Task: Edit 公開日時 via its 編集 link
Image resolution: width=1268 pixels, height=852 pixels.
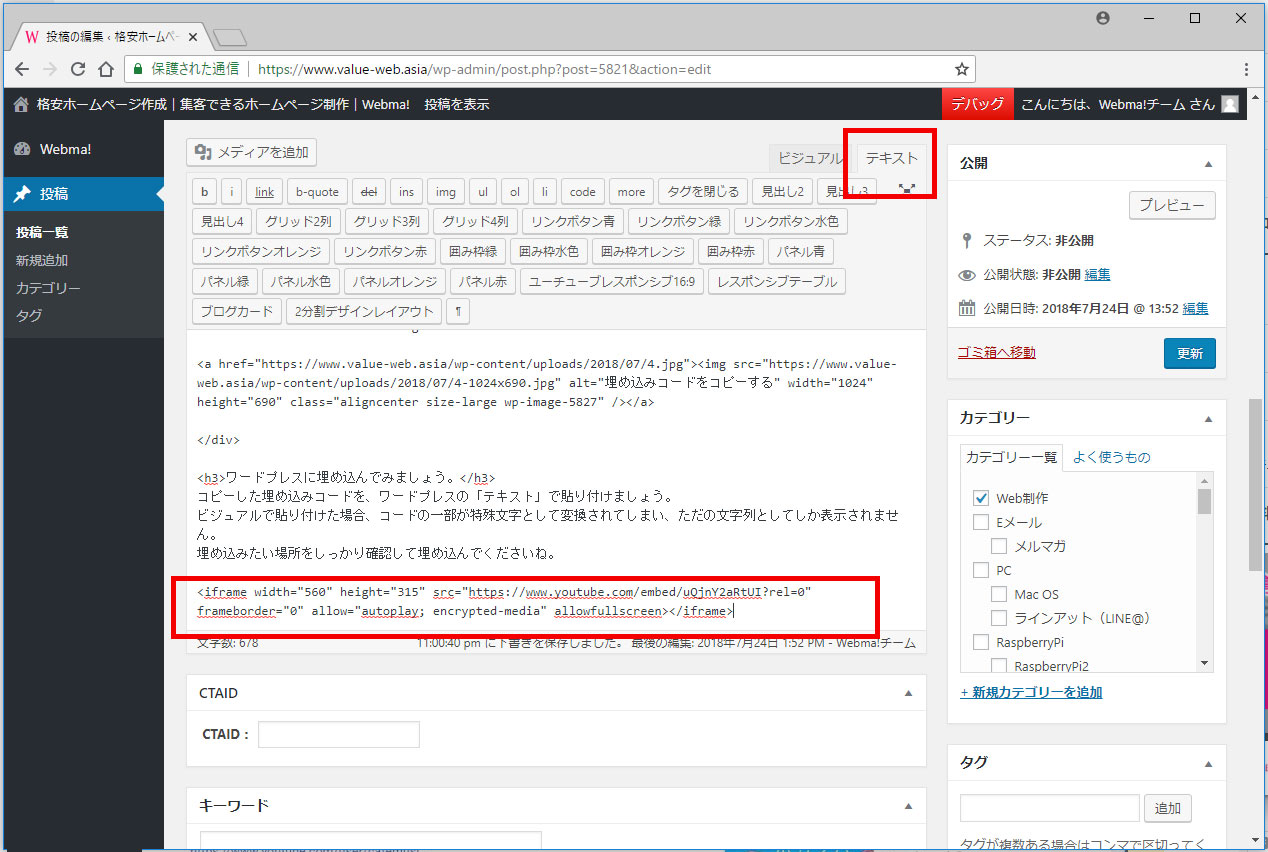Action: point(1195,308)
